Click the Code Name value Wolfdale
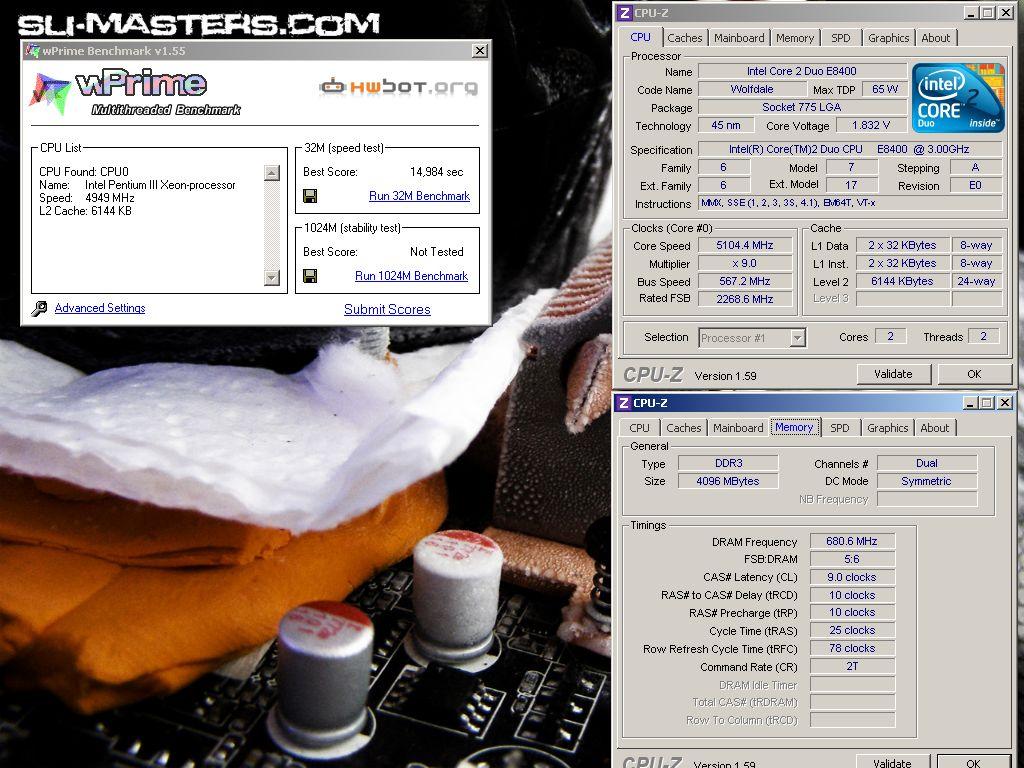Image resolution: width=1024 pixels, height=768 pixels. pos(752,89)
